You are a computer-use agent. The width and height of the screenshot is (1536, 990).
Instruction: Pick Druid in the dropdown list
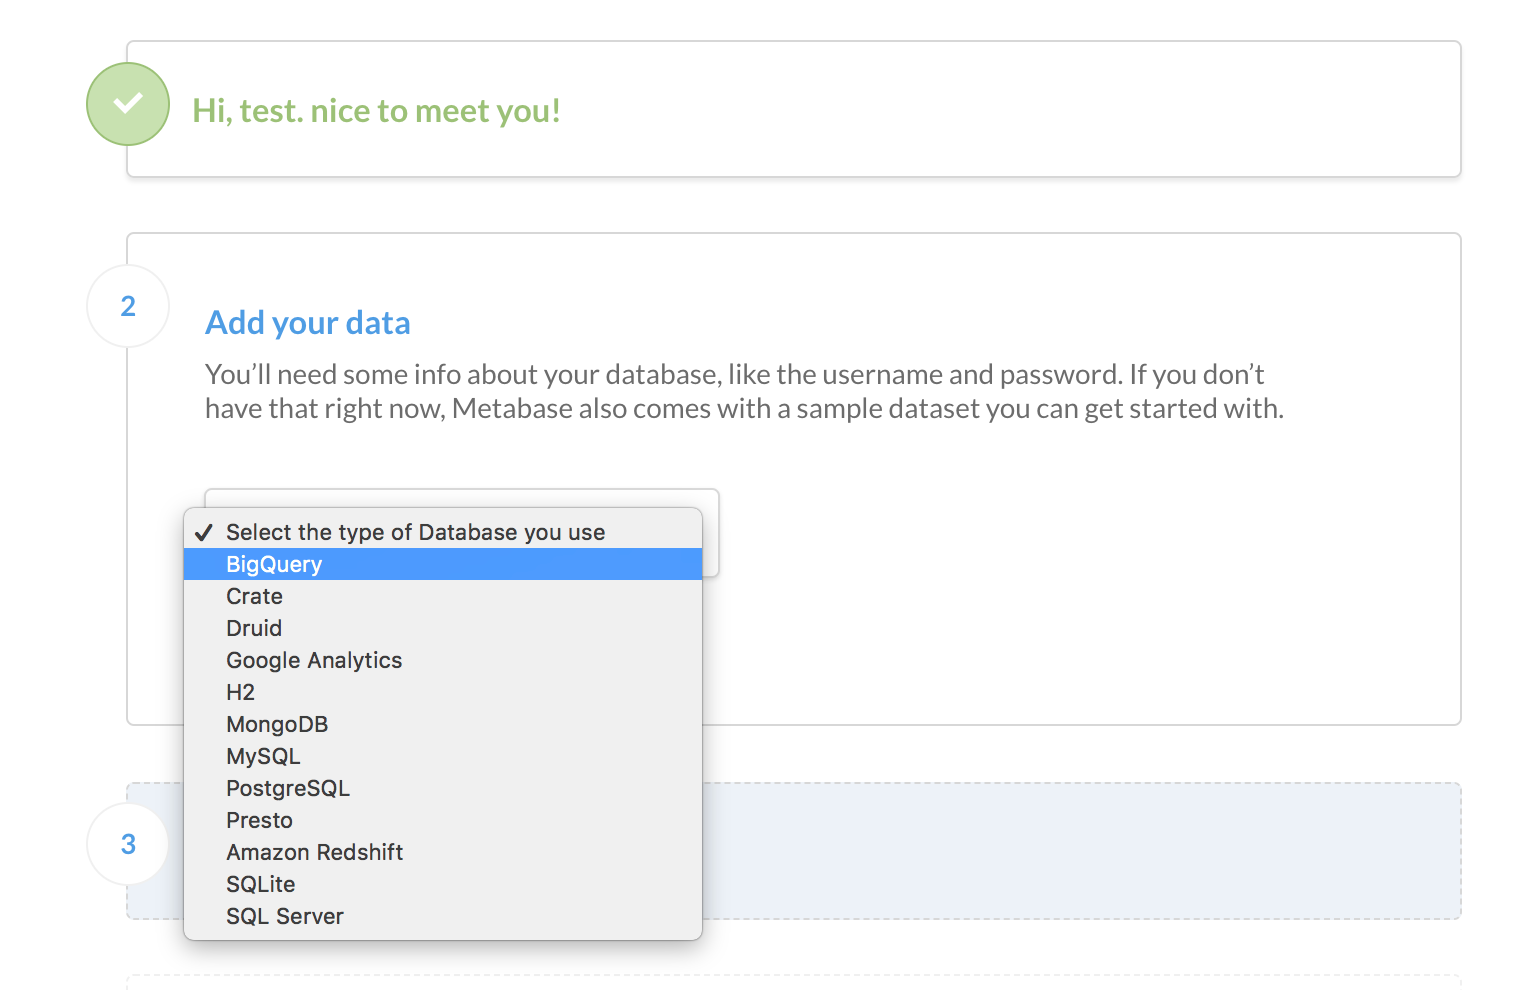(443, 628)
